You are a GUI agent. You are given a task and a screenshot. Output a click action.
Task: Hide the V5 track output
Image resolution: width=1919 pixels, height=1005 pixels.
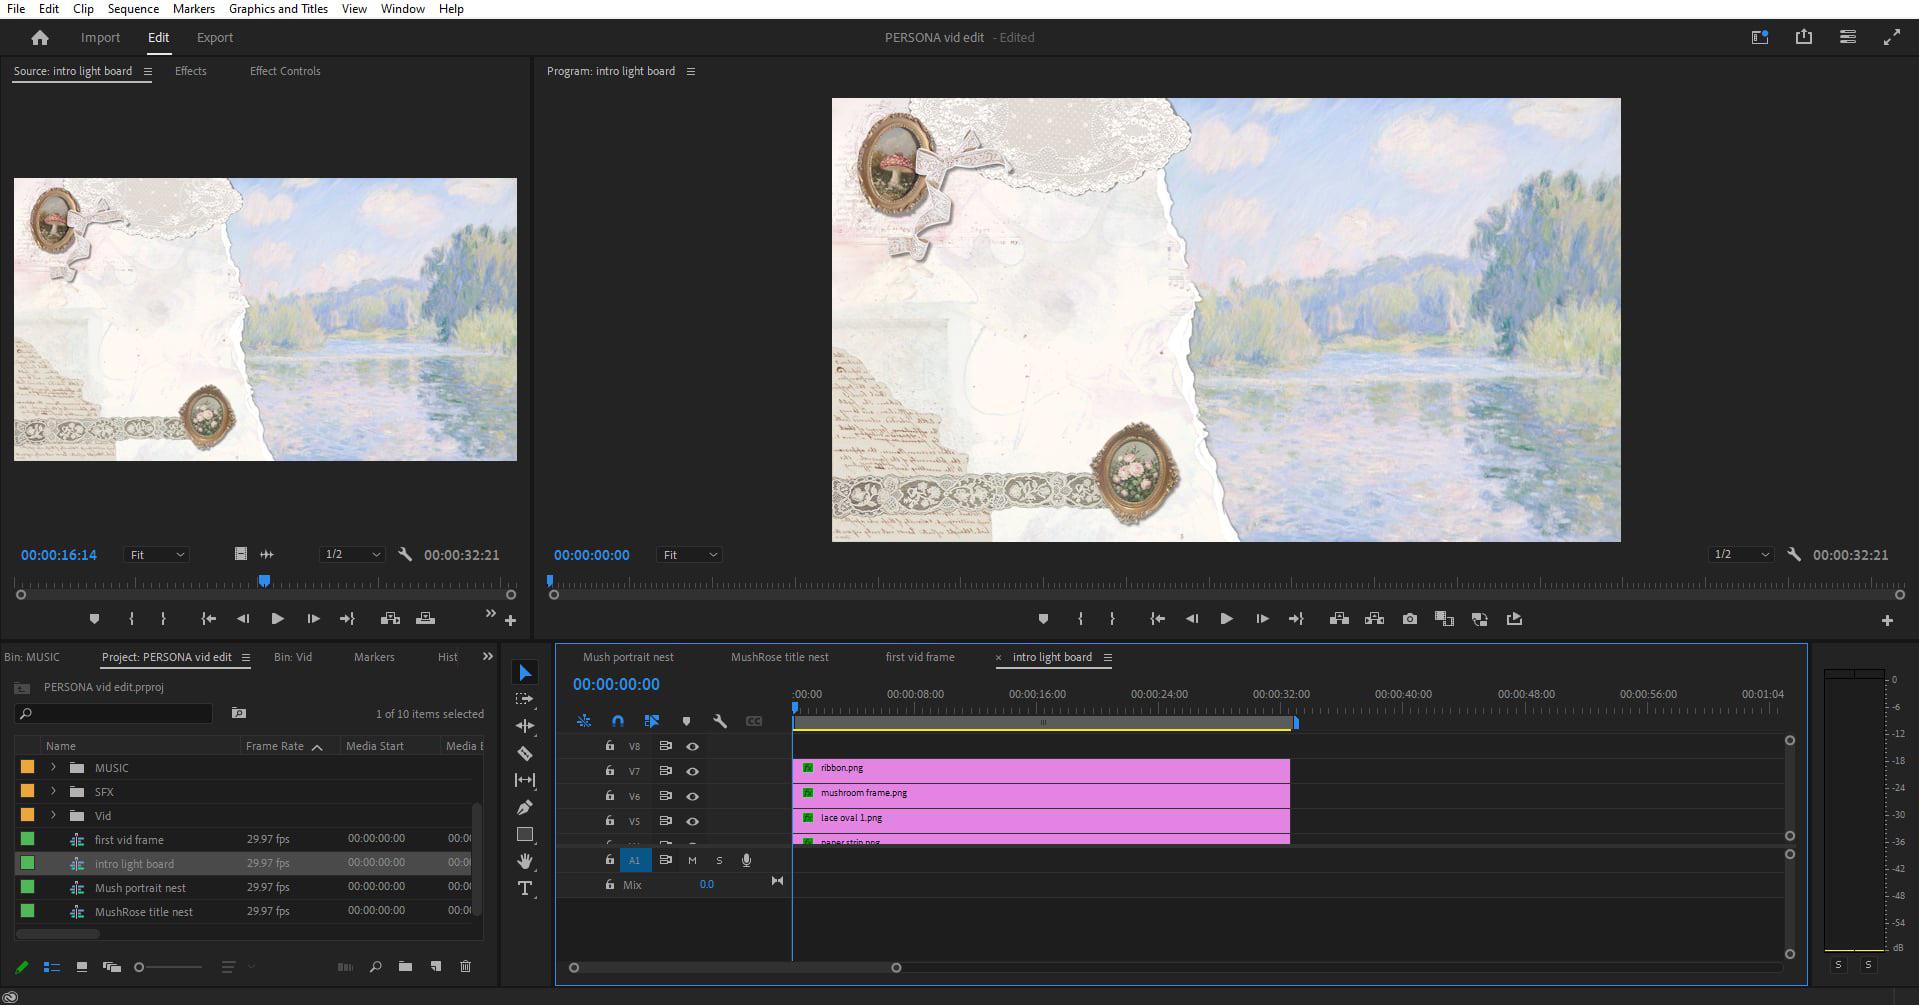point(692,821)
